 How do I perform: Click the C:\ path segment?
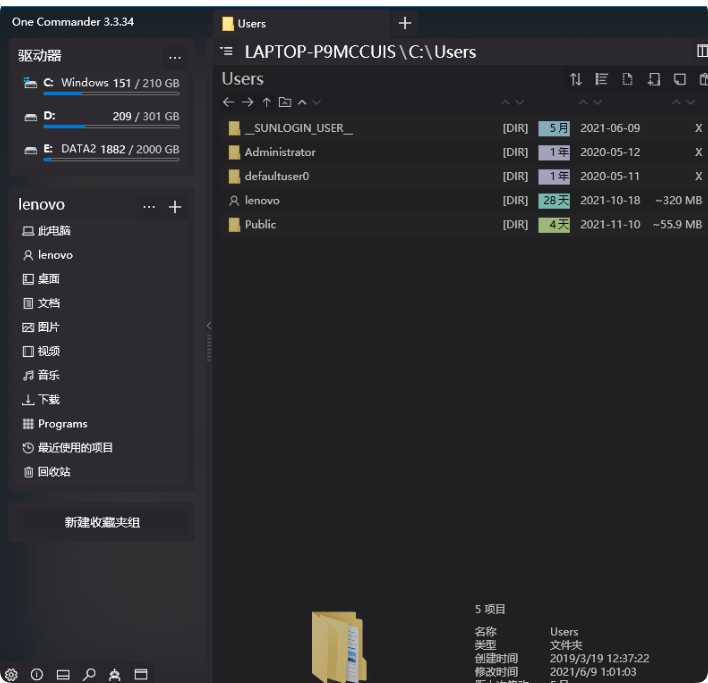pos(420,52)
